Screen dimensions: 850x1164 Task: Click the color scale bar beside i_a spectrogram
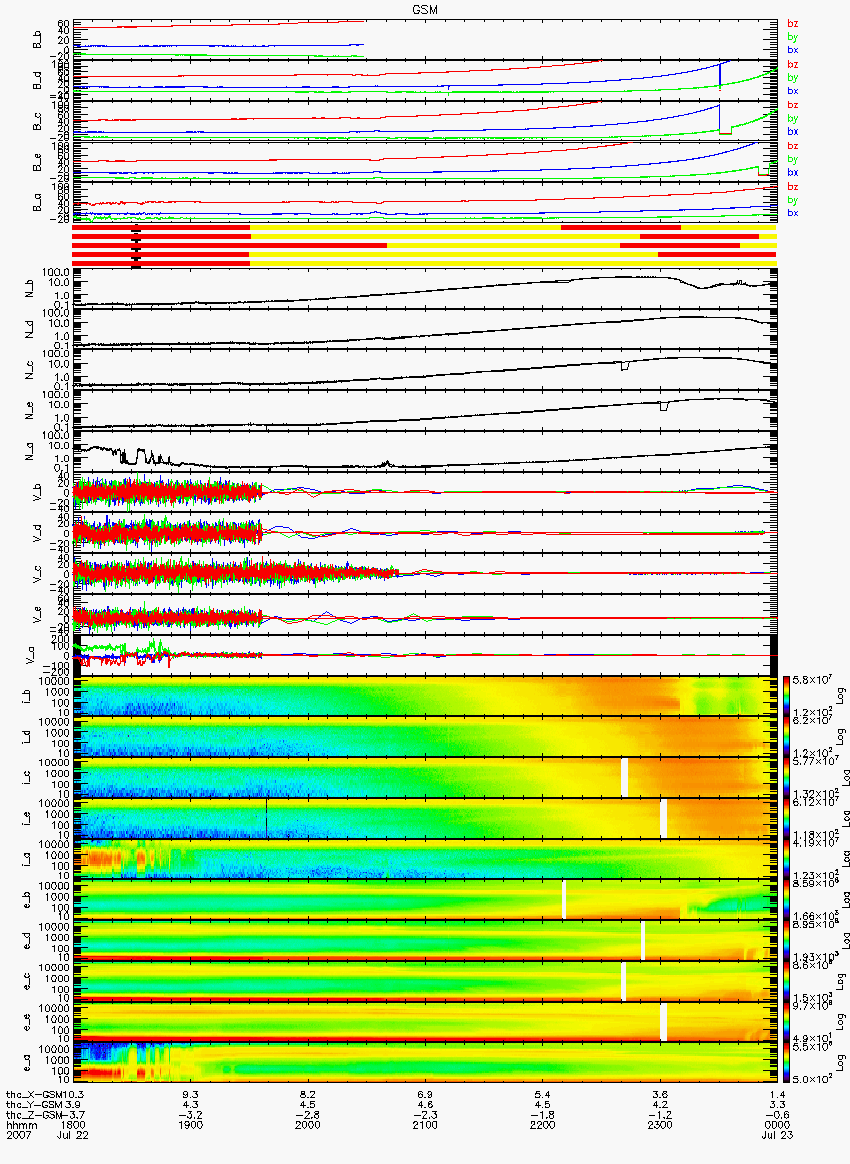coord(785,860)
